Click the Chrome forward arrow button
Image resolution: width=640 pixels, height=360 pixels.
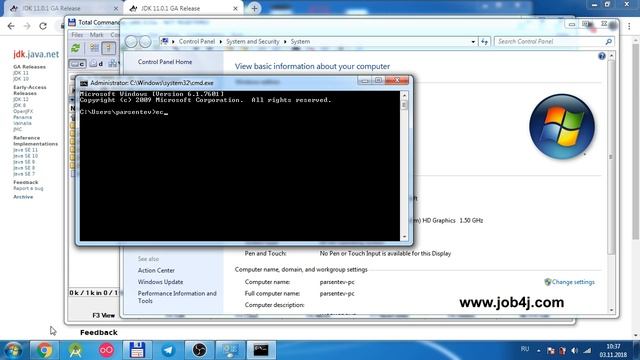27,26
